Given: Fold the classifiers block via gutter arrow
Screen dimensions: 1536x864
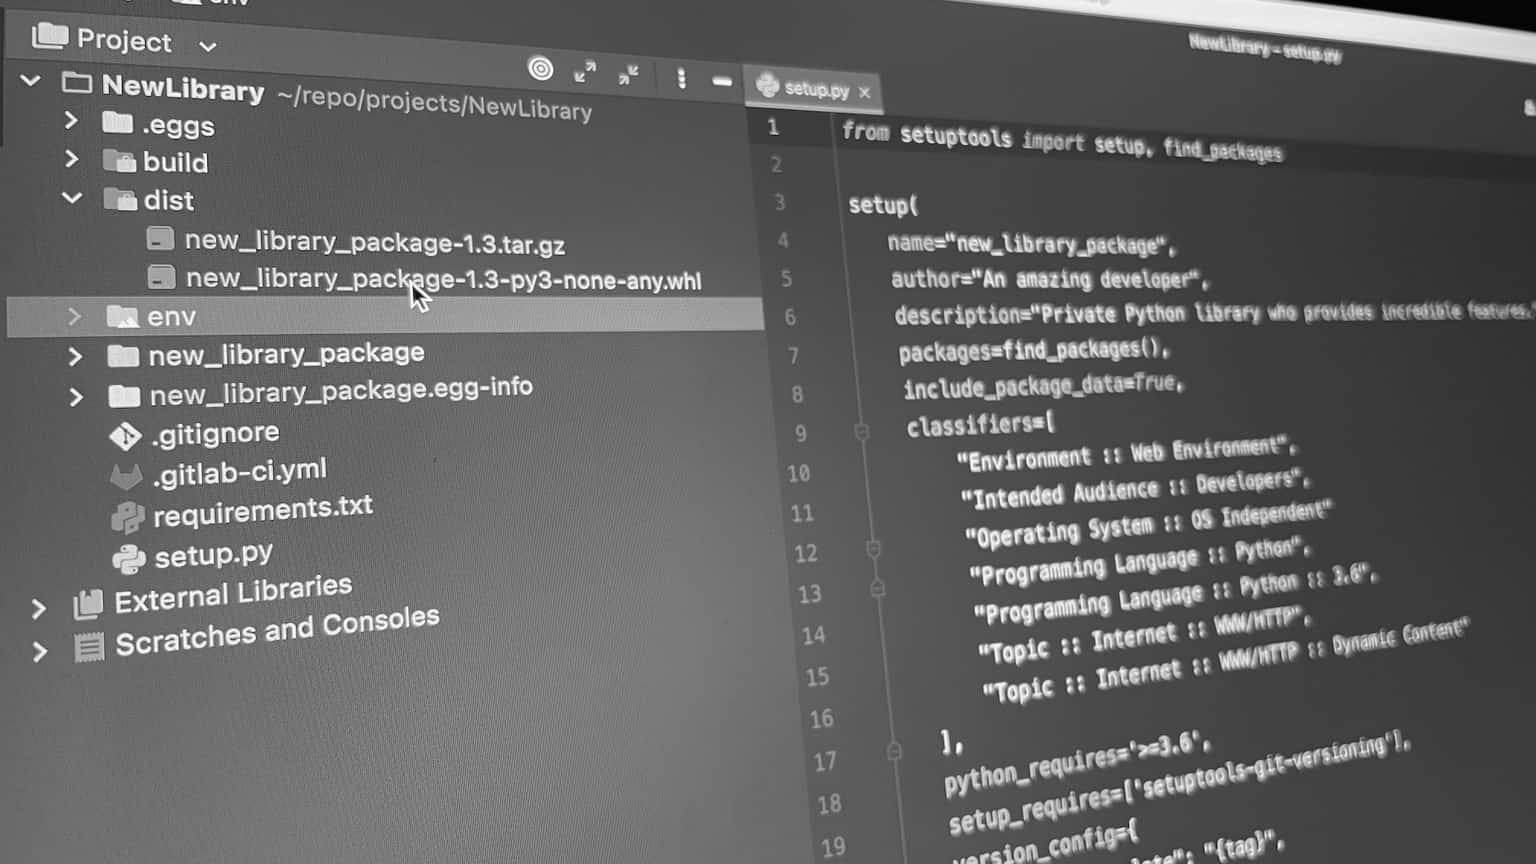Looking at the screenshot, I should pyautogui.click(x=862, y=432).
